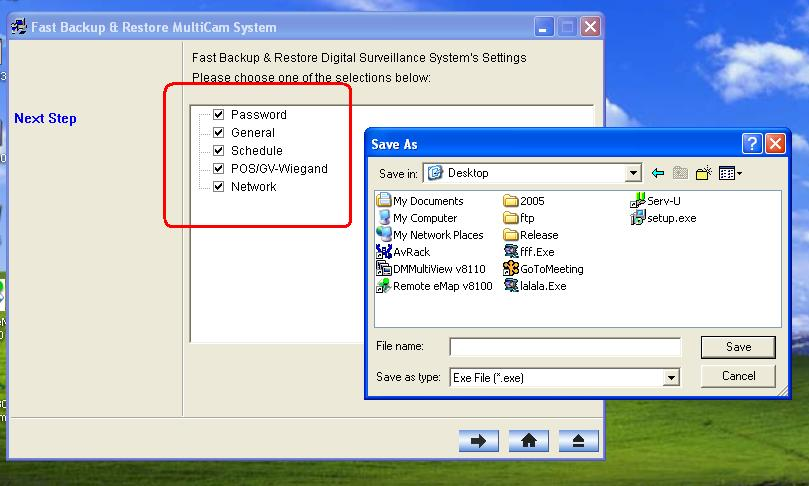This screenshot has width=809, height=486.
Task: Close the Fast Backup & Restore window
Action: tap(591, 27)
